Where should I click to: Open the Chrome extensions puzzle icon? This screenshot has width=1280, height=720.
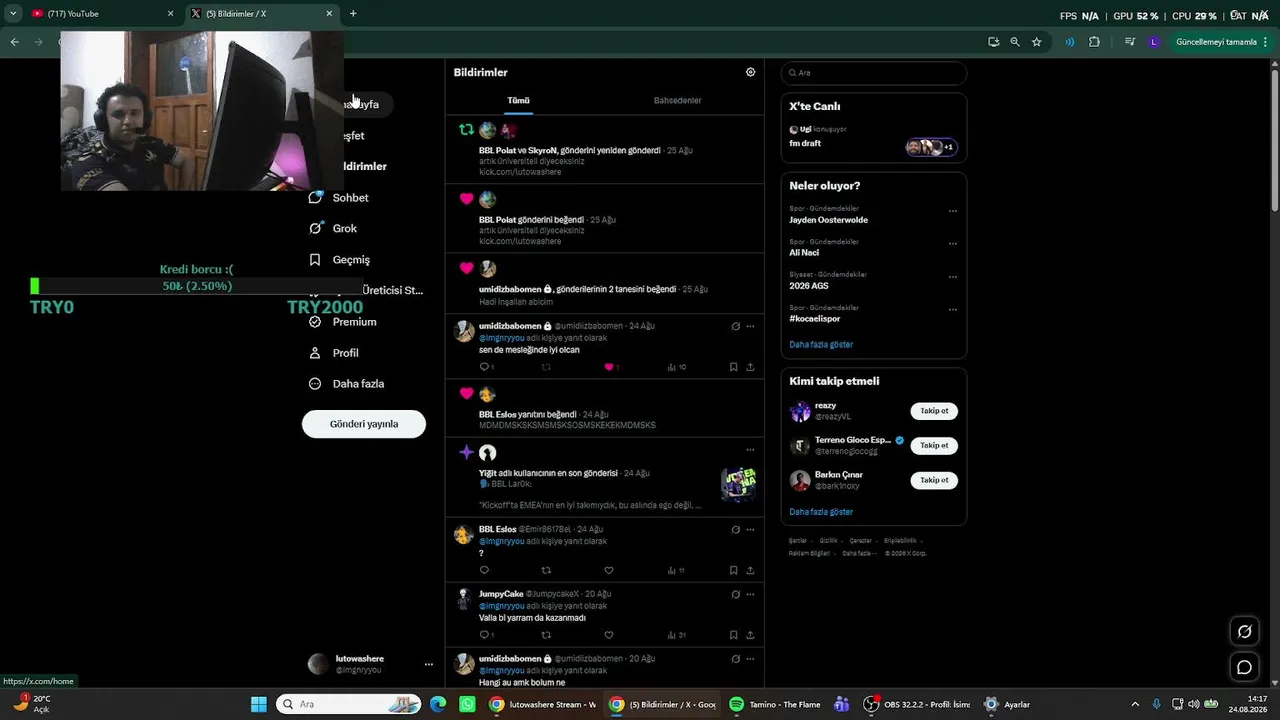click(1094, 42)
